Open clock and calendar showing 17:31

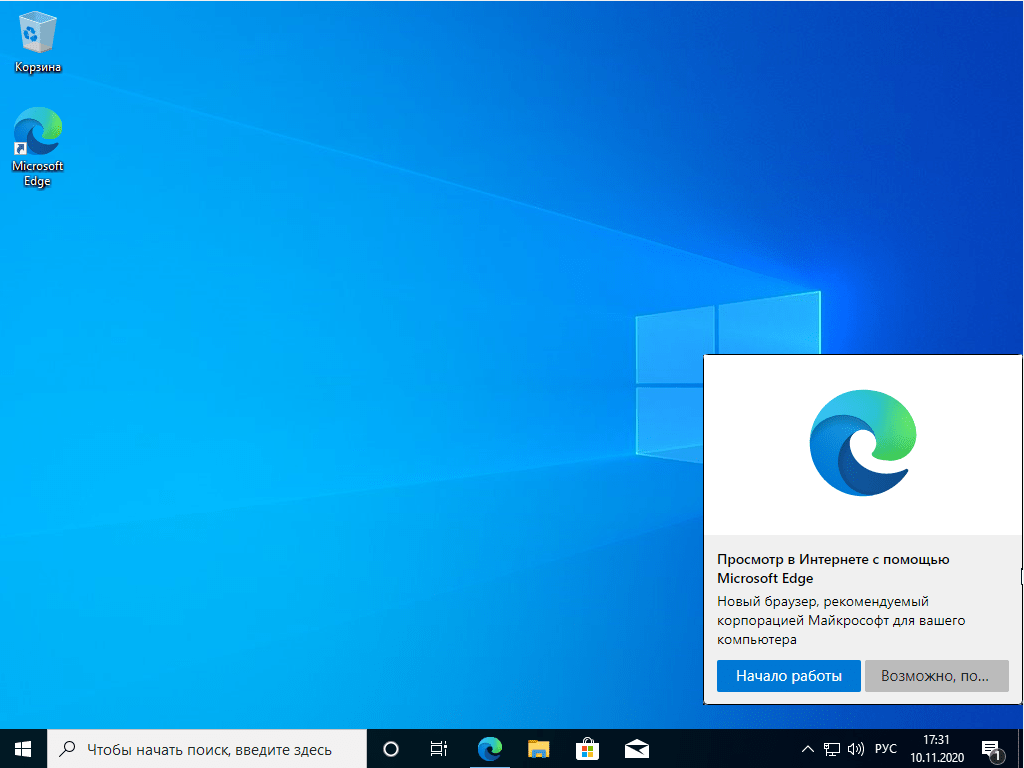coord(937,748)
